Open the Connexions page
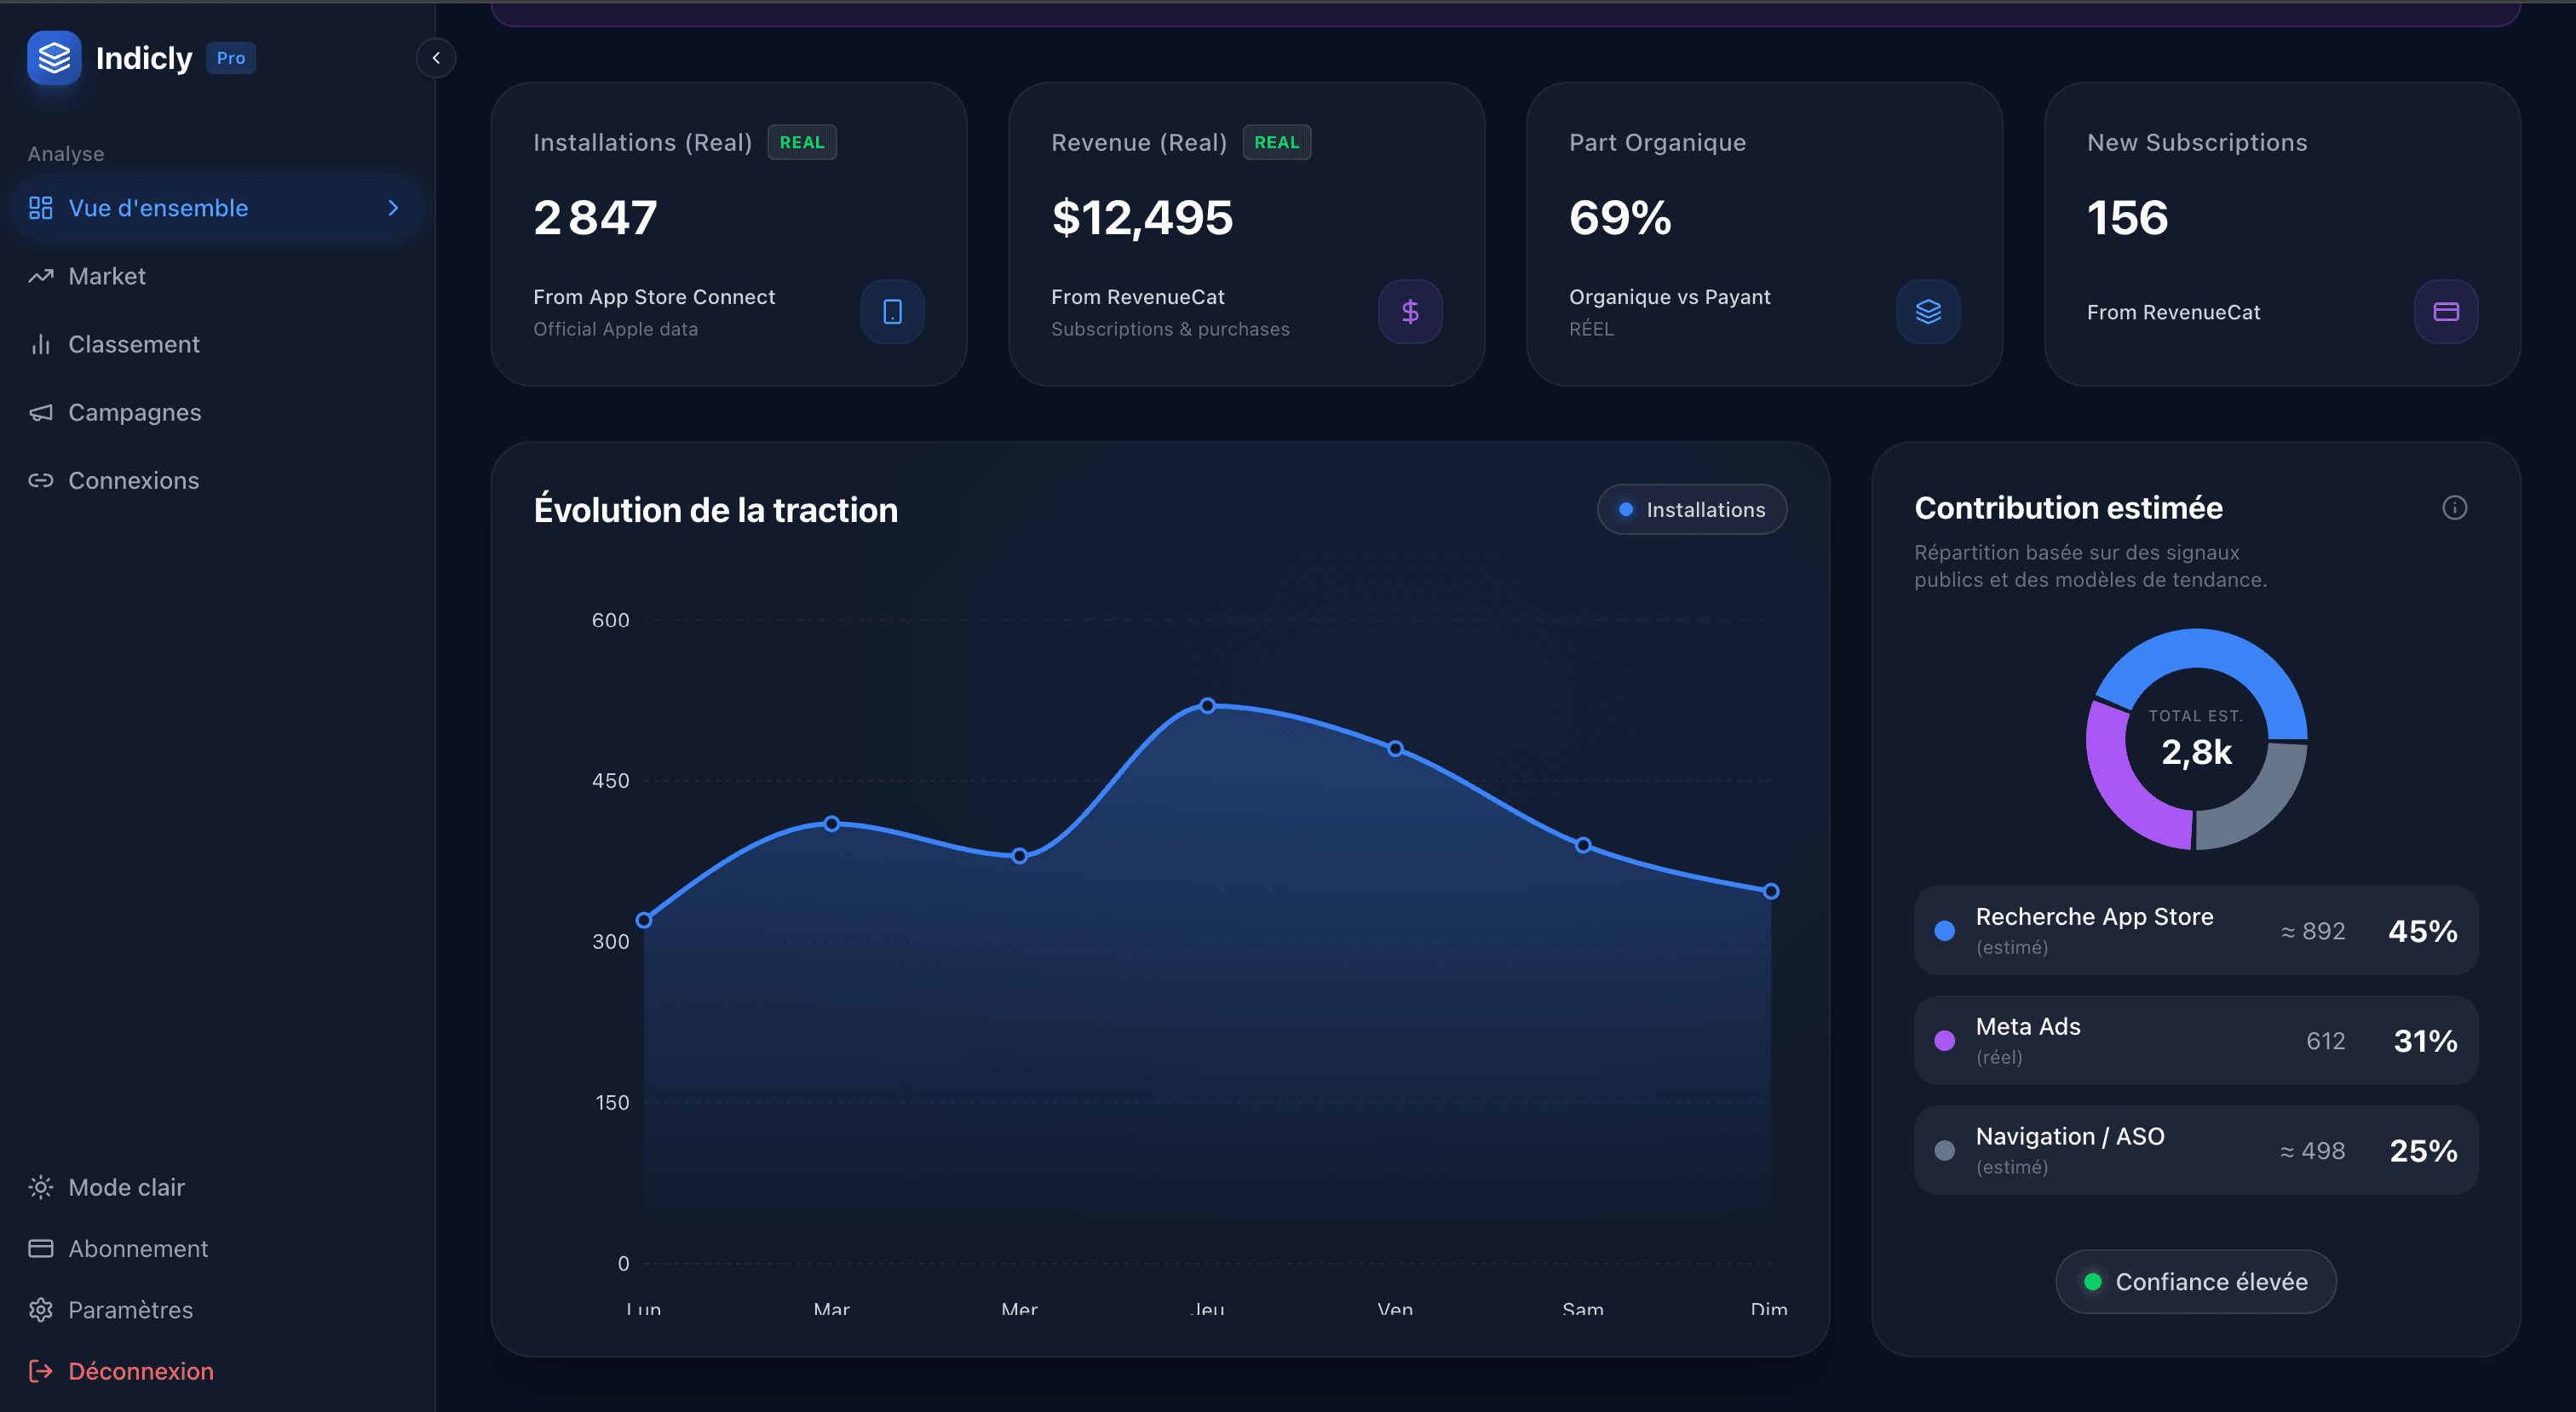The height and width of the screenshot is (1412, 2576). coord(135,480)
